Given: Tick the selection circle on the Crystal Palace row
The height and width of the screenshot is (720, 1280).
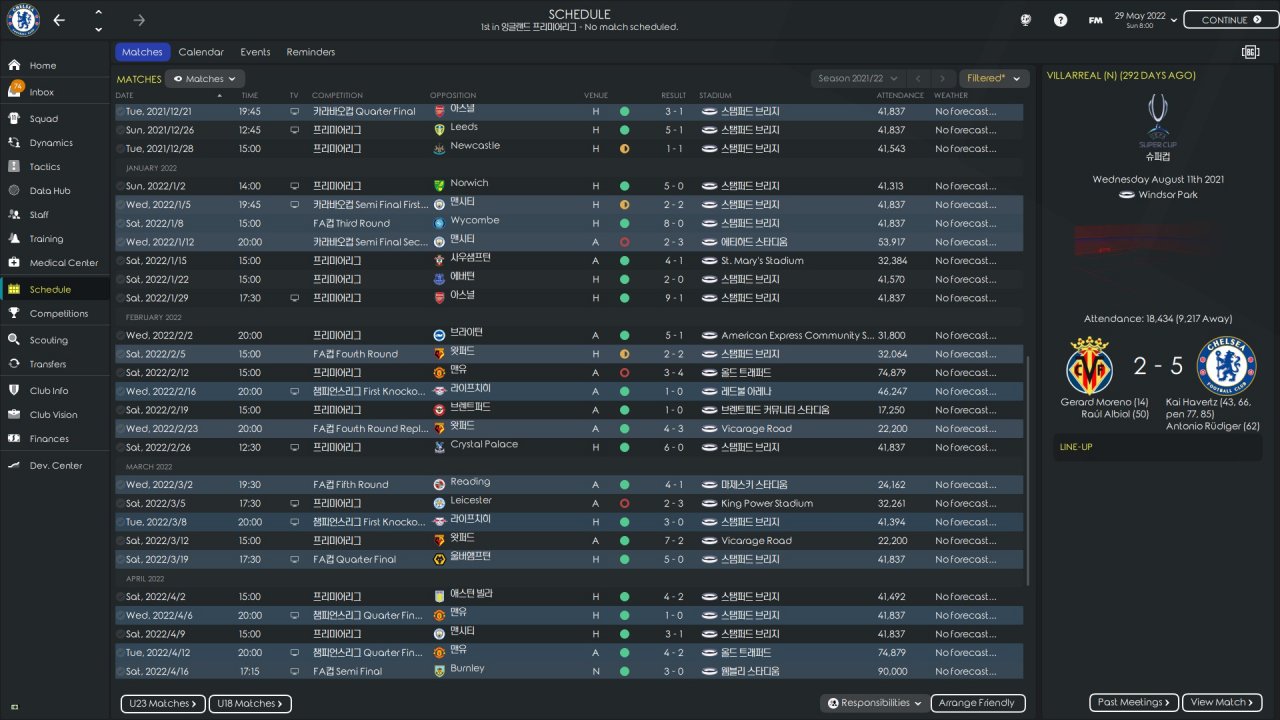Looking at the screenshot, I should tap(121, 447).
